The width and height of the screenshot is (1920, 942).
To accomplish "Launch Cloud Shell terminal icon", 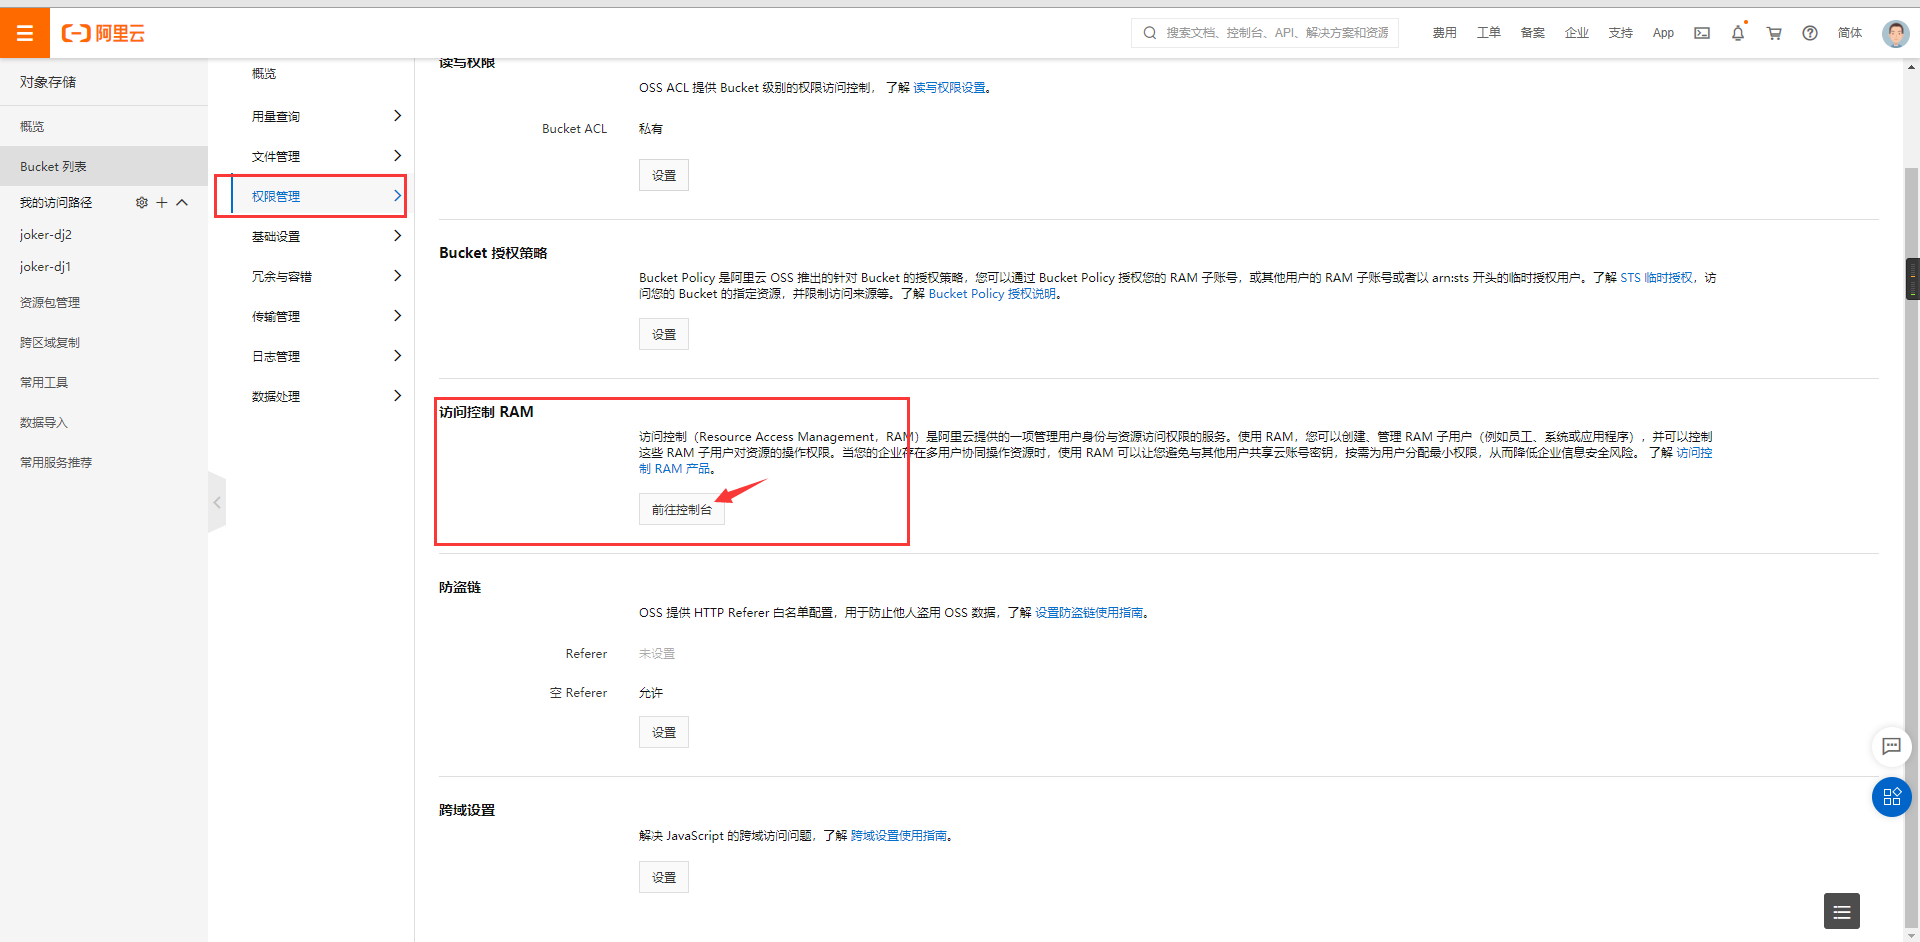I will (x=1701, y=33).
